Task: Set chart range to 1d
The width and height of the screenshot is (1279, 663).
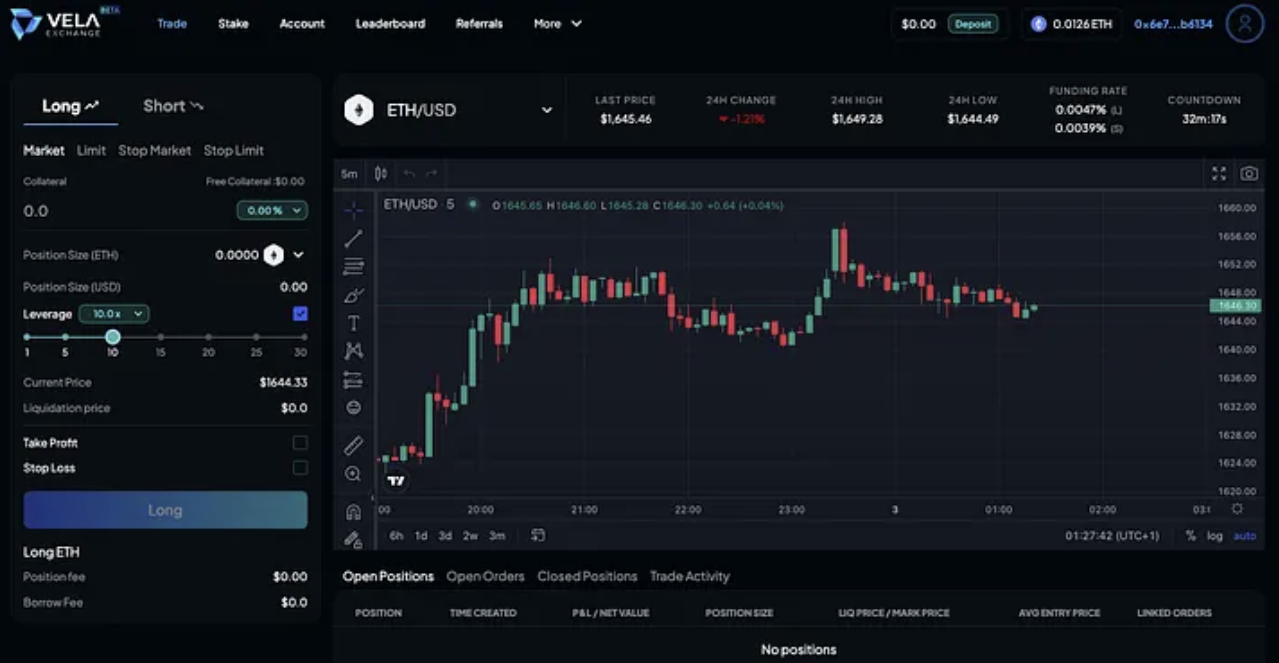Action: (x=421, y=536)
